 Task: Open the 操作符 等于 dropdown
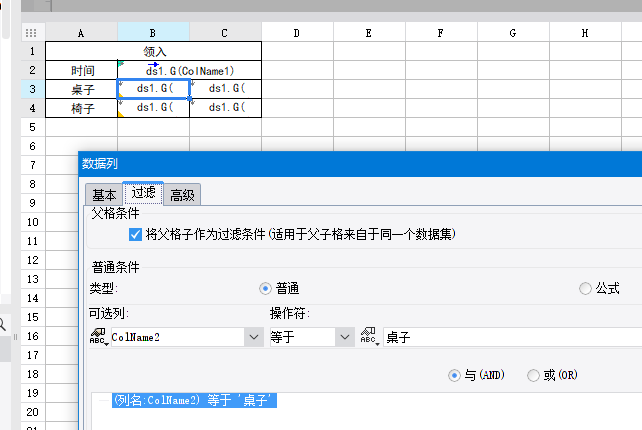(345, 337)
